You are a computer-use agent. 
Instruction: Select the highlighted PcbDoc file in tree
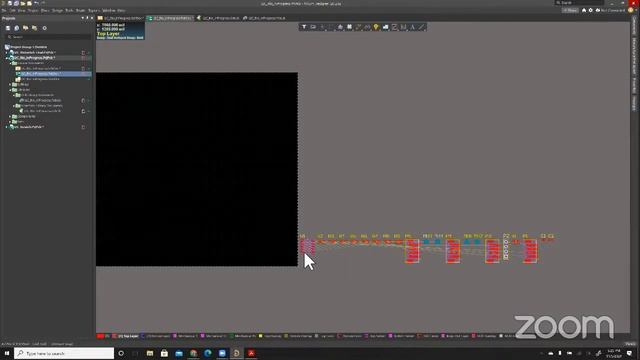tap(53, 74)
